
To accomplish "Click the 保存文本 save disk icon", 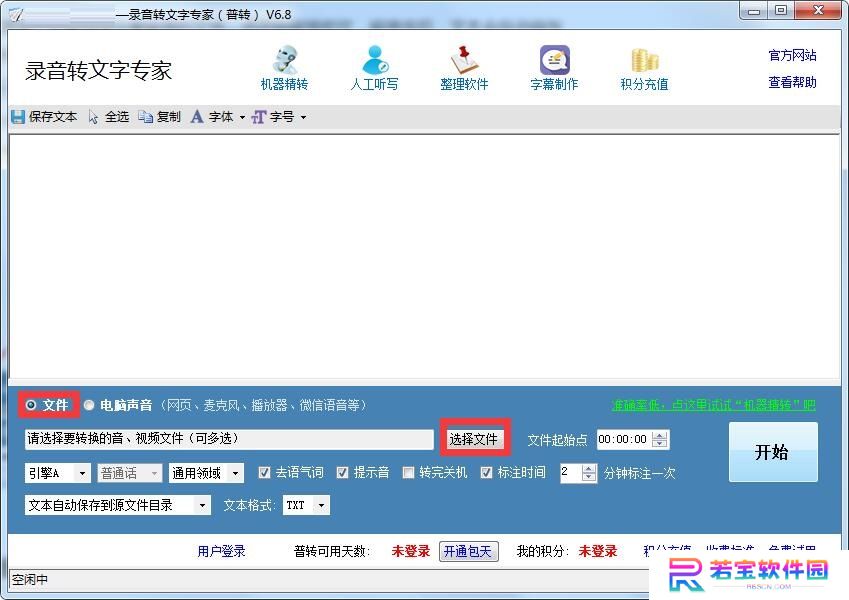I will (x=18, y=117).
